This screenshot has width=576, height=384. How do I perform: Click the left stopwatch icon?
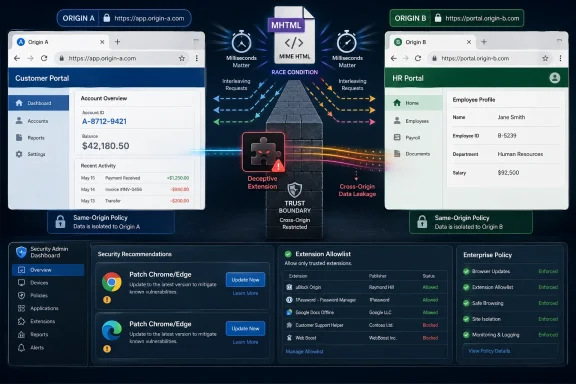point(241,42)
